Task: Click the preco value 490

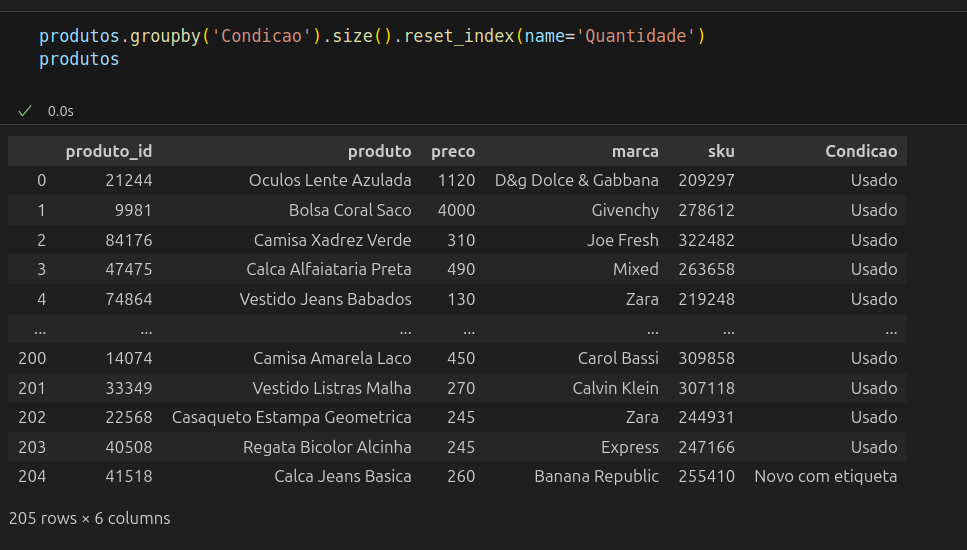Action: click(461, 269)
